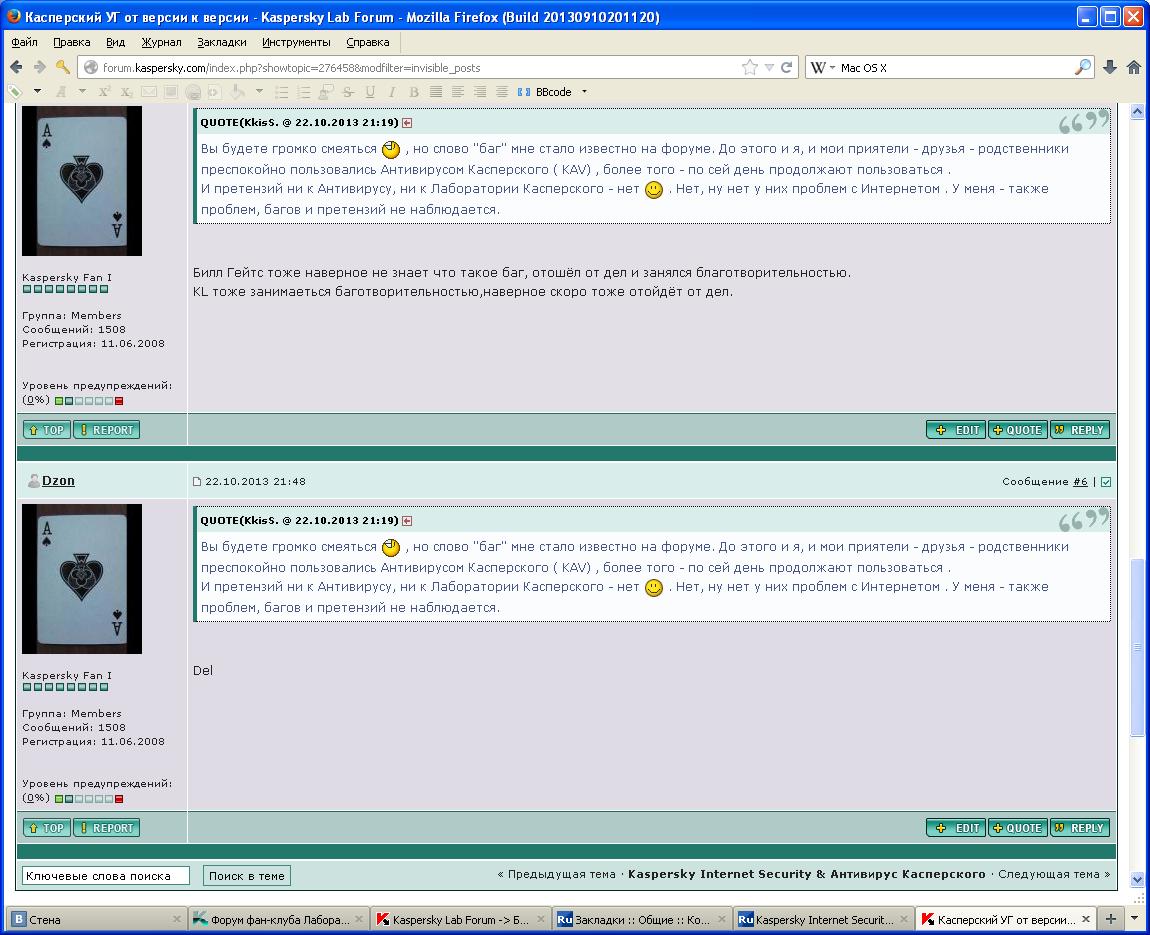Viewport: 1150px width, 935px height.
Task: Align text left in BBcode toolbar
Action: pyautogui.click(x=458, y=92)
